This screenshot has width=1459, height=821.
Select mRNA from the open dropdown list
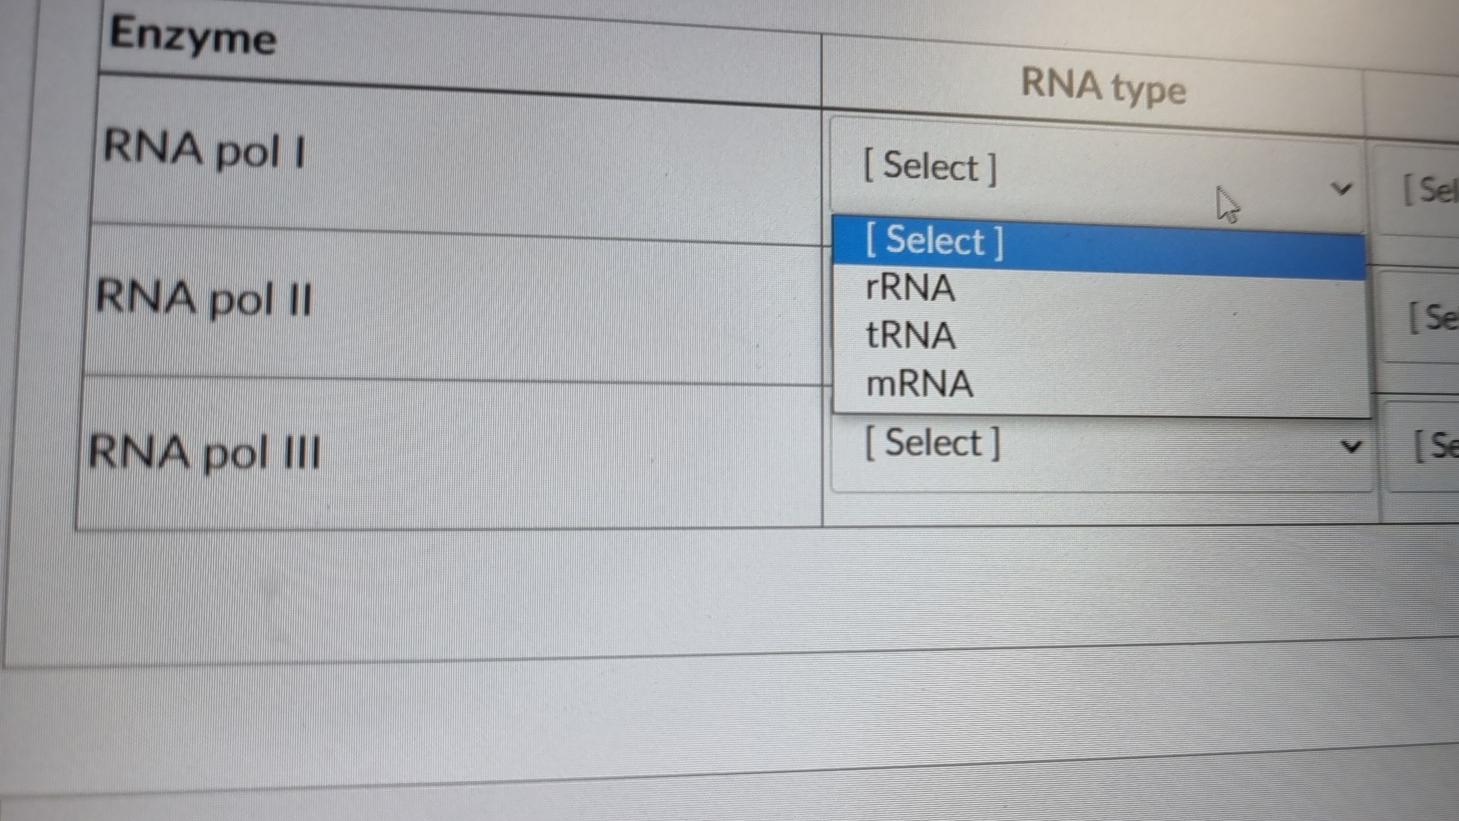point(918,383)
